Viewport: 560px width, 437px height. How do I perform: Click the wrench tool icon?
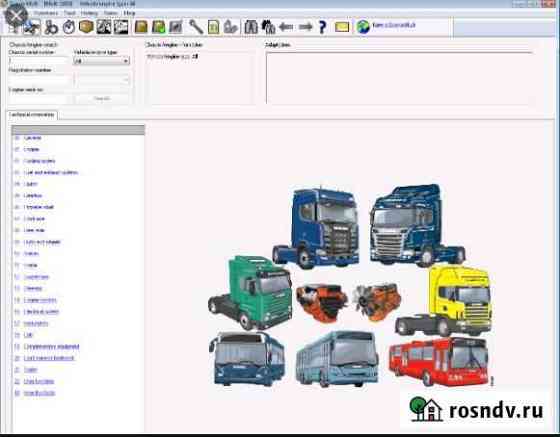196,27
